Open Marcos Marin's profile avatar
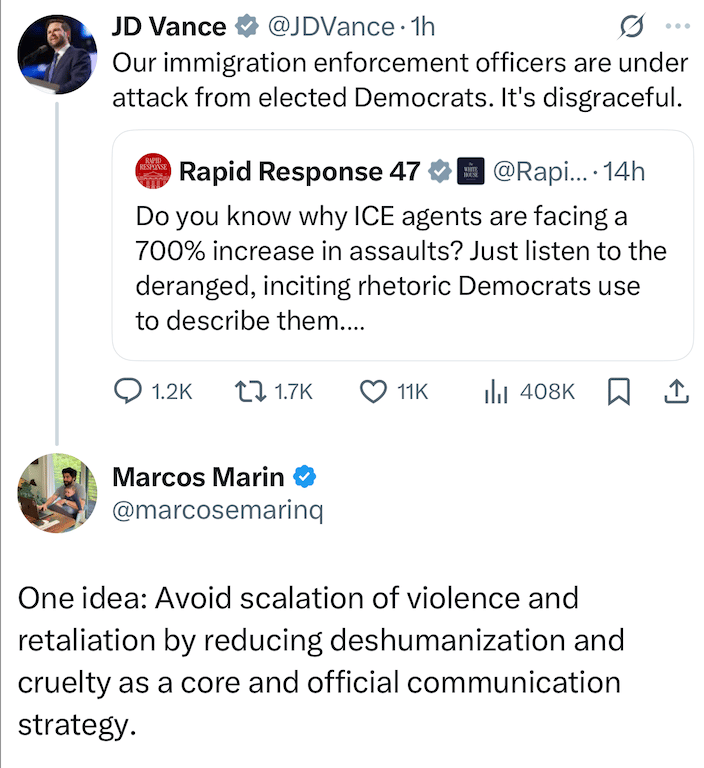704x768 pixels. [x=57, y=493]
